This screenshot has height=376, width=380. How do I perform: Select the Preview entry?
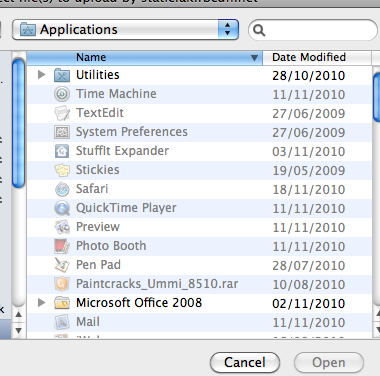[x=98, y=227]
